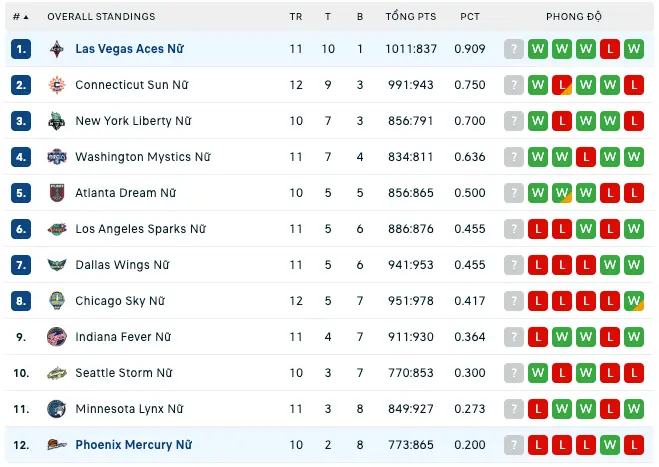Click gray question mark for Las Vegas Aces
Viewport: 659px width, 467px height.
pyautogui.click(x=514, y=49)
